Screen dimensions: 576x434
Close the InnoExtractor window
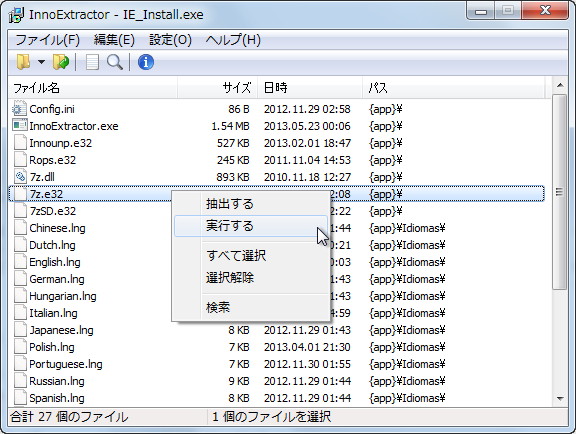point(545,11)
